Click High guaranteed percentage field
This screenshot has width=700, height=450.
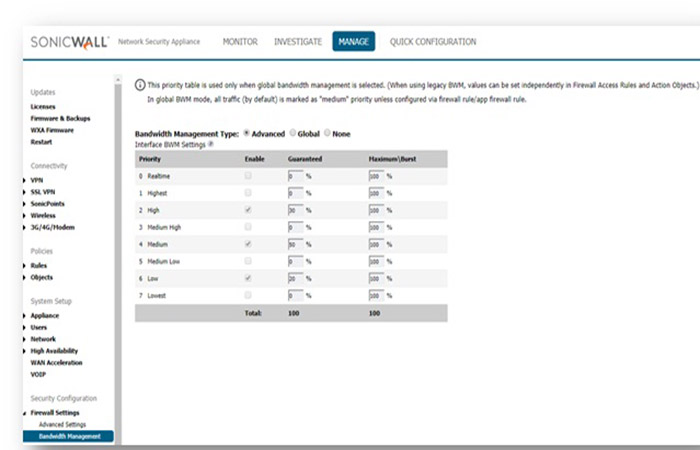tap(296, 210)
